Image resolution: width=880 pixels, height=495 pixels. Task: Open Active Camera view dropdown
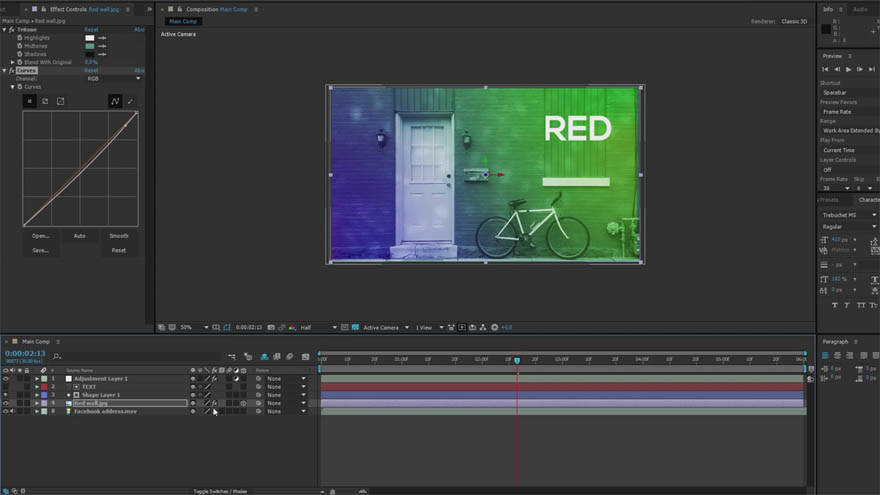coord(386,327)
